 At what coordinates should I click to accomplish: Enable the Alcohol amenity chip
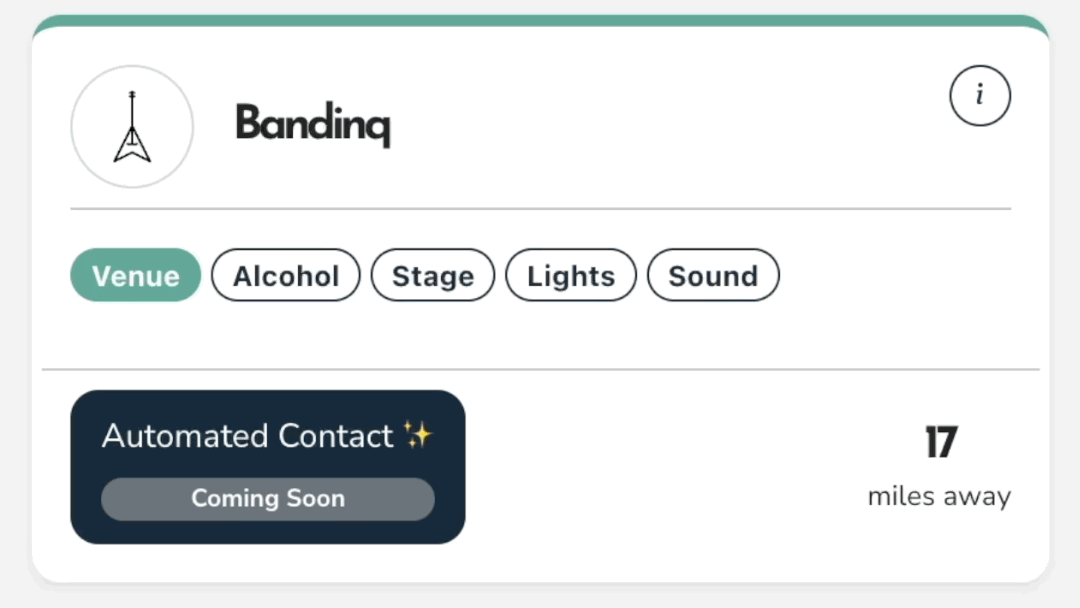click(x=285, y=275)
